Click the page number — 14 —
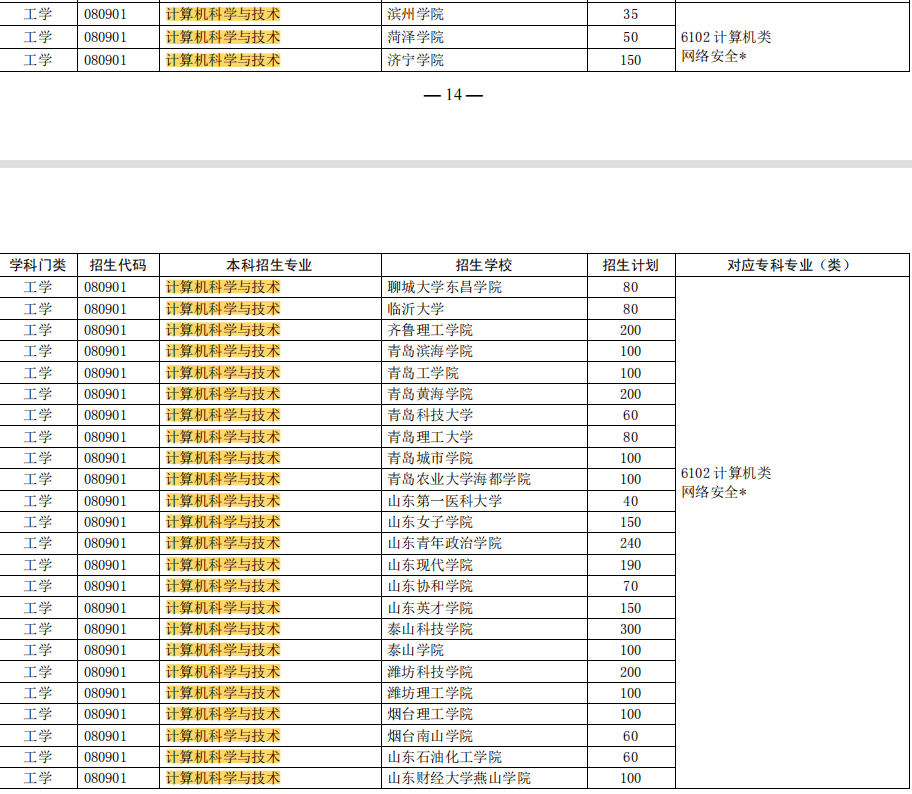This screenshot has width=912, height=794. click(x=455, y=97)
